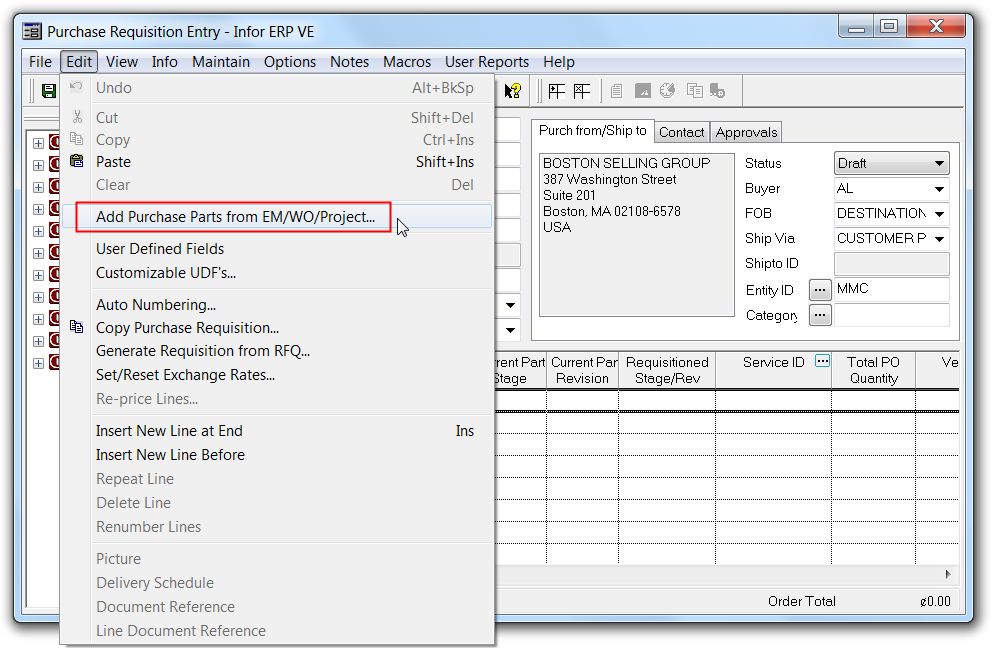Image resolution: width=999 pixels, height=648 pixels.
Task: Click the Delete line toolbar icon
Action: click(x=581, y=91)
